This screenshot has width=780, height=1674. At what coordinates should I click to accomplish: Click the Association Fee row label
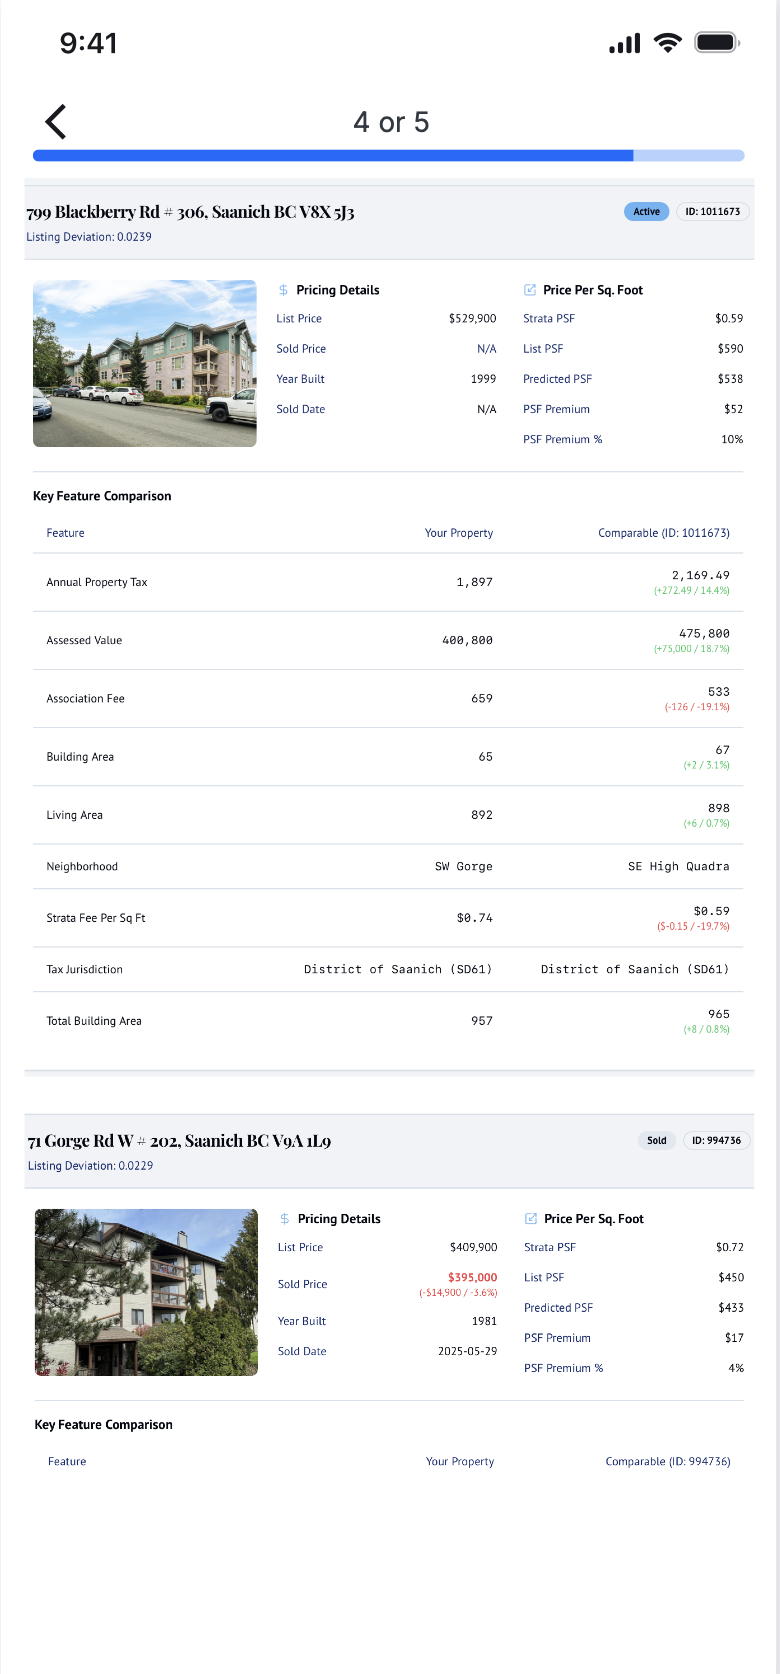86,699
